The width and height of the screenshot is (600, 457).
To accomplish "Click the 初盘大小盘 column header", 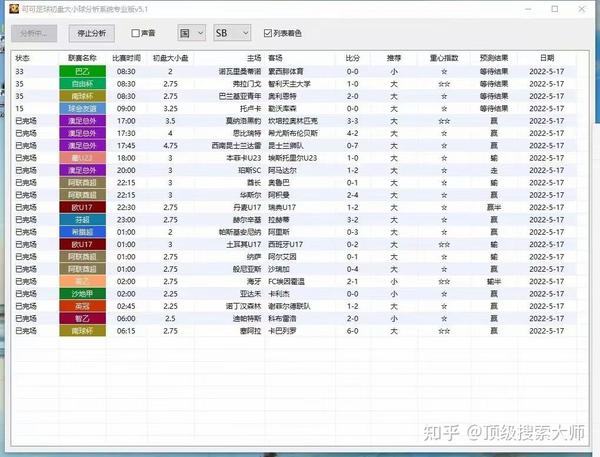I will [170, 58].
